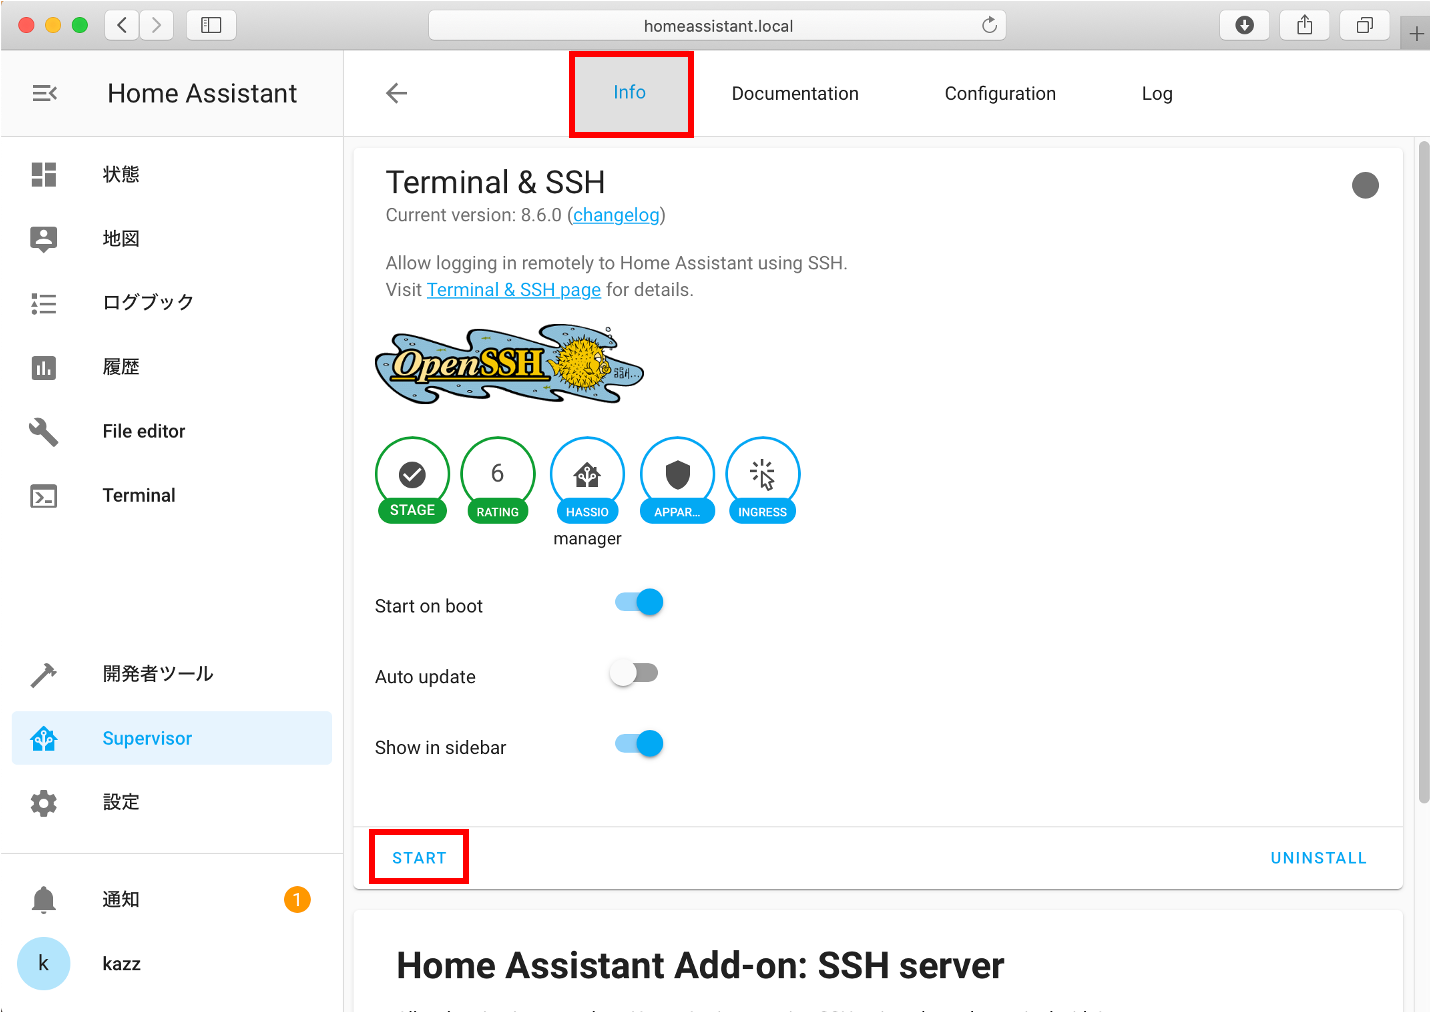Image resolution: width=1430 pixels, height=1012 pixels.
Task: Click the Start on boot label
Action: click(429, 606)
